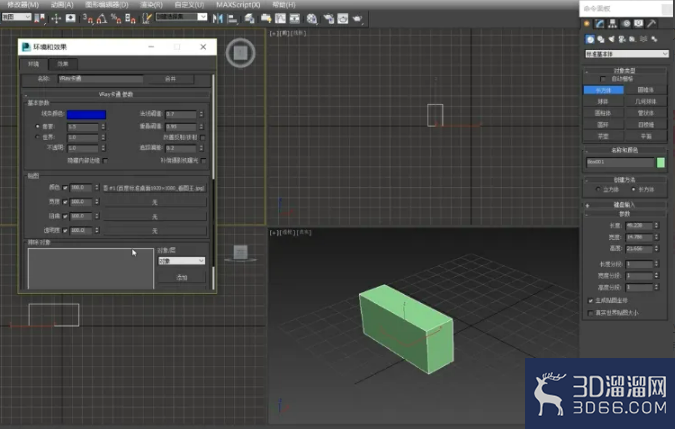Collapse the 名称和颜色 rollout
The height and width of the screenshot is (429, 675).
pos(625,150)
